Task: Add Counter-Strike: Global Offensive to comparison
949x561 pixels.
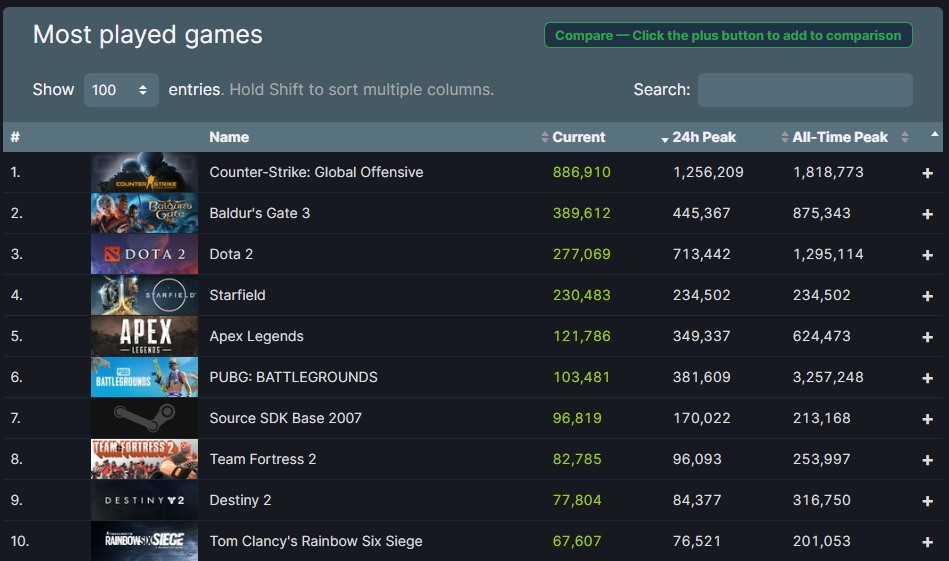Action: point(927,173)
